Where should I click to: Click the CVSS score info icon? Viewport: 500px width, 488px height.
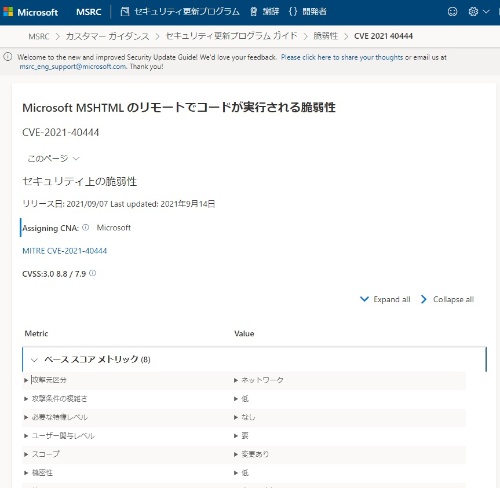[x=93, y=273]
